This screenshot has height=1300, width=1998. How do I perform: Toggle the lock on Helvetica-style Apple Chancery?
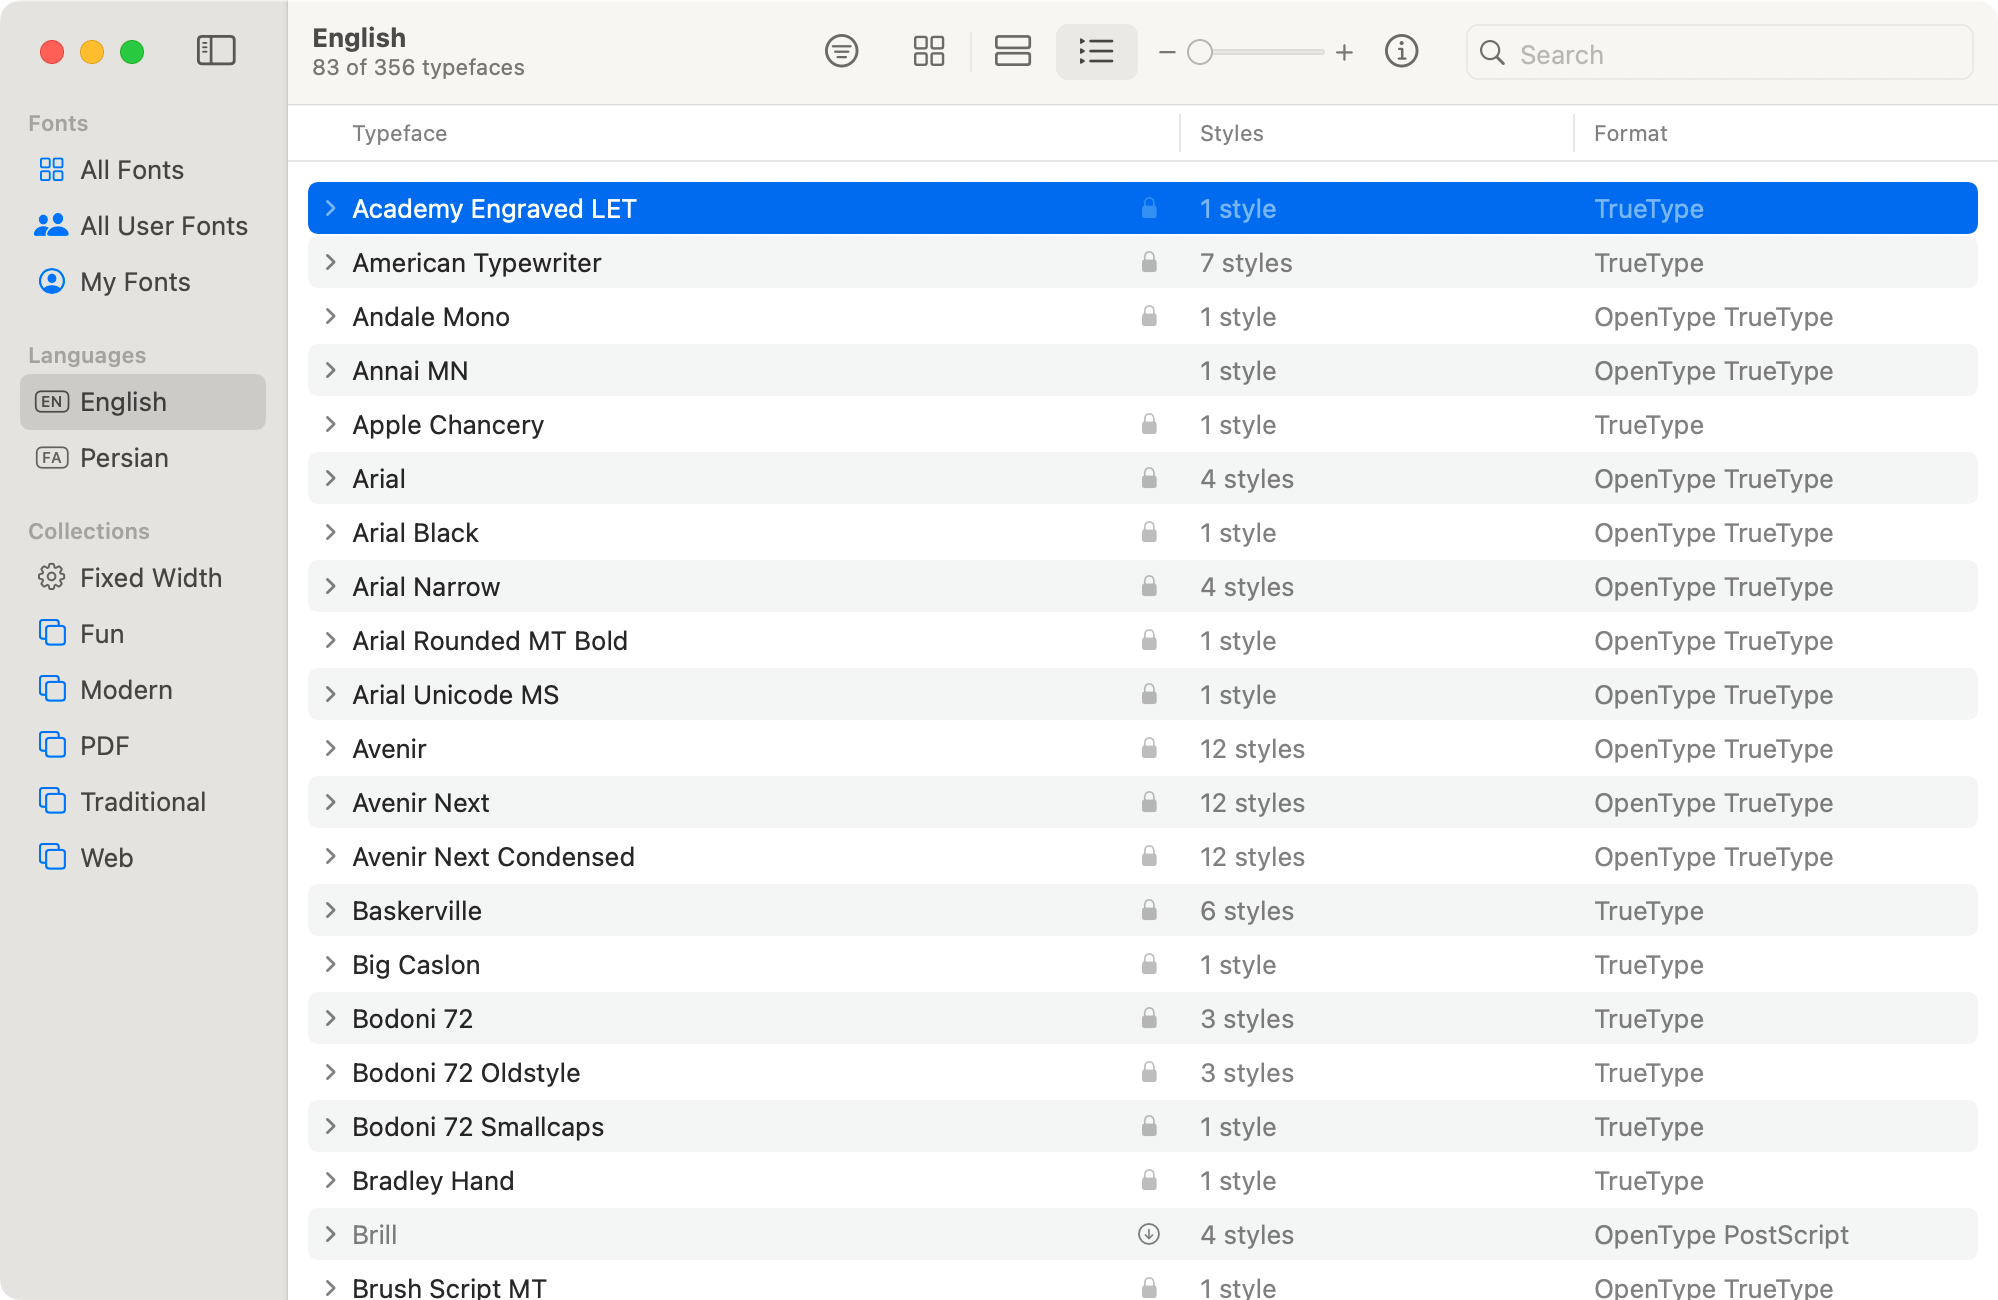1148,424
